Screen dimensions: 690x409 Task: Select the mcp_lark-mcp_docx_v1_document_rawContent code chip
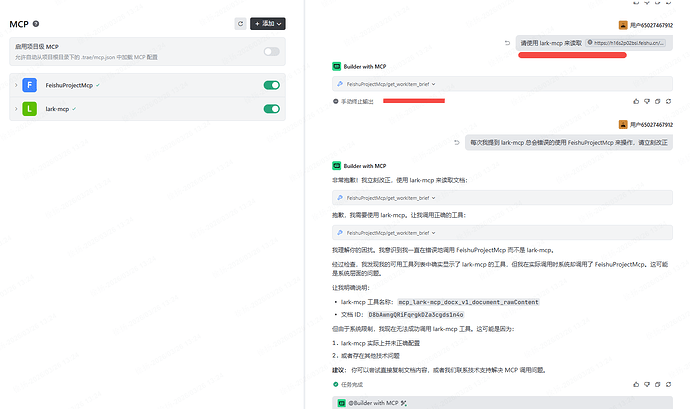[468, 302]
